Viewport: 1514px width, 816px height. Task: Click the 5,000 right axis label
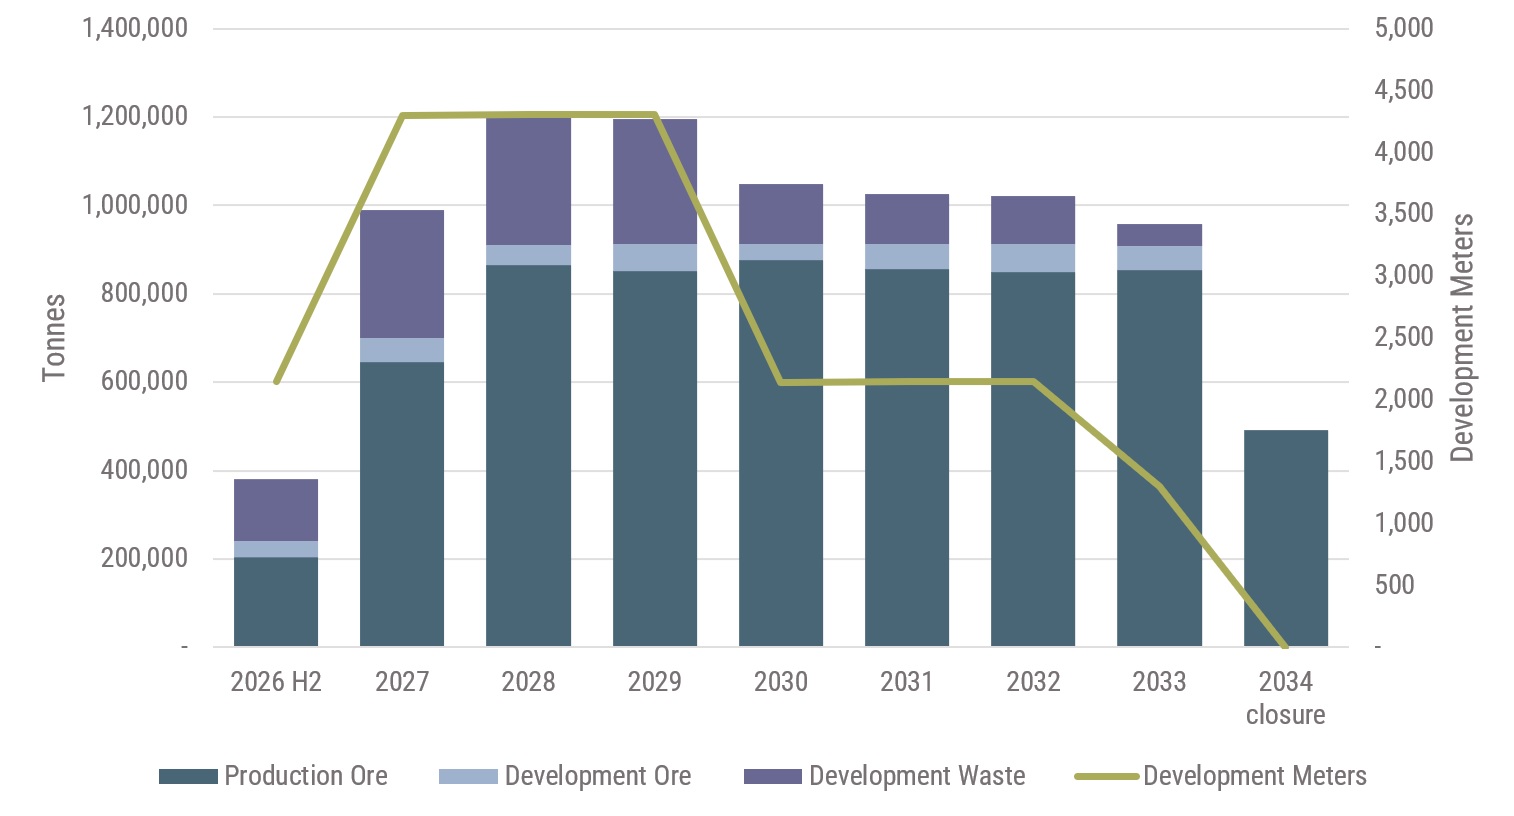[x=1404, y=28]
